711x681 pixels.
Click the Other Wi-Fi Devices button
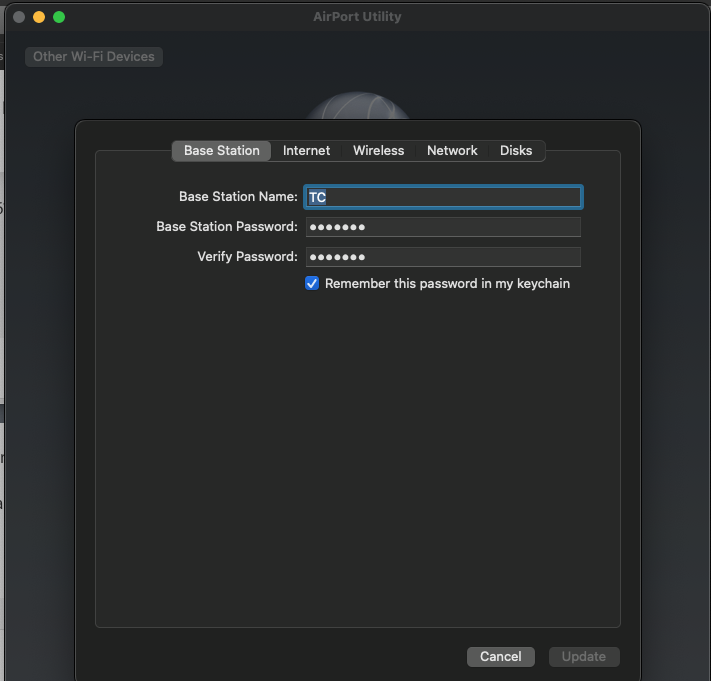[94, 57]
